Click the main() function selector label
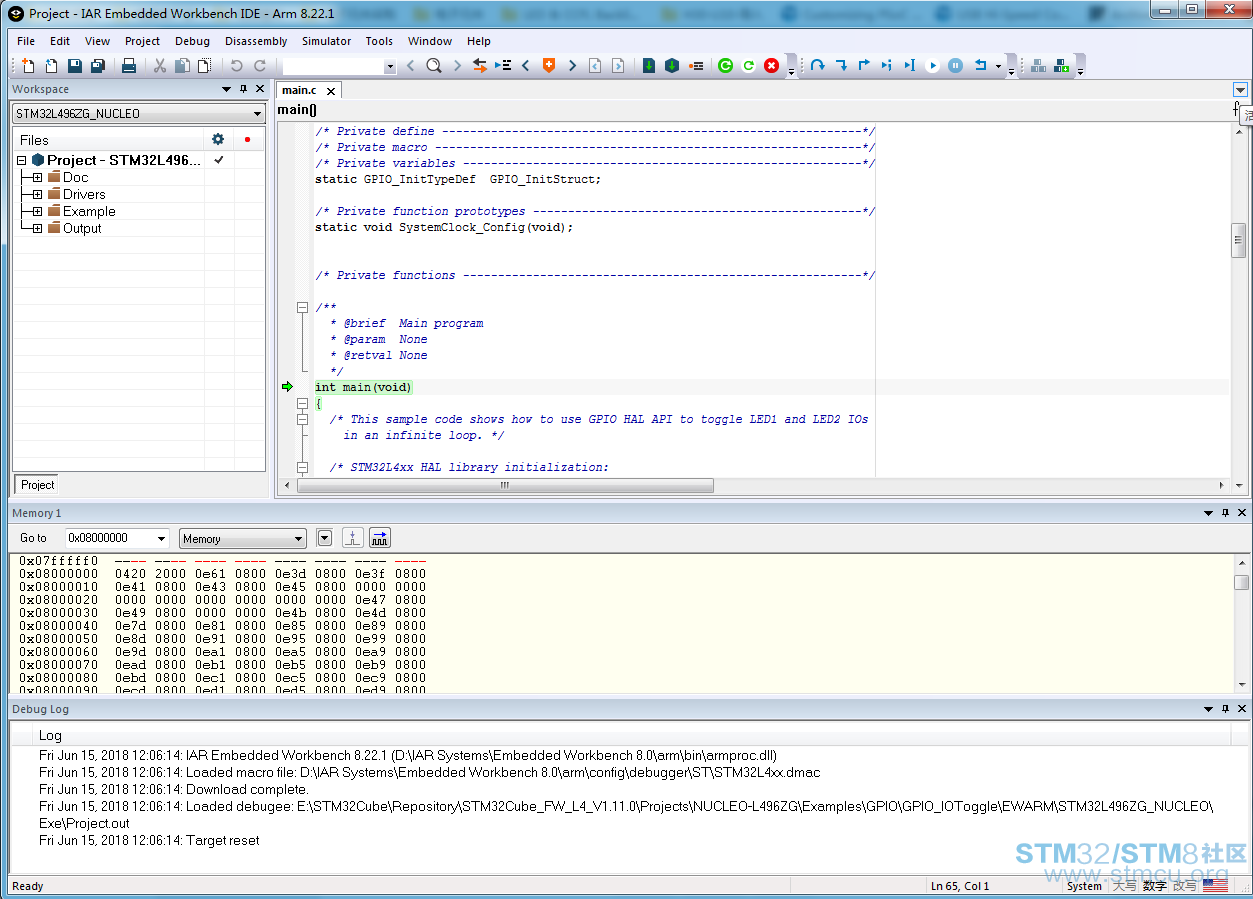 [x=297, y=109]
